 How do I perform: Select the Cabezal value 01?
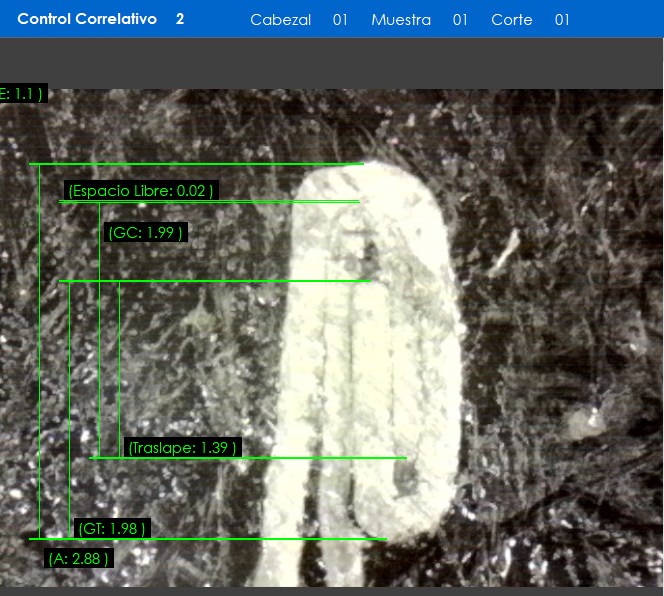tap(340, 20)
